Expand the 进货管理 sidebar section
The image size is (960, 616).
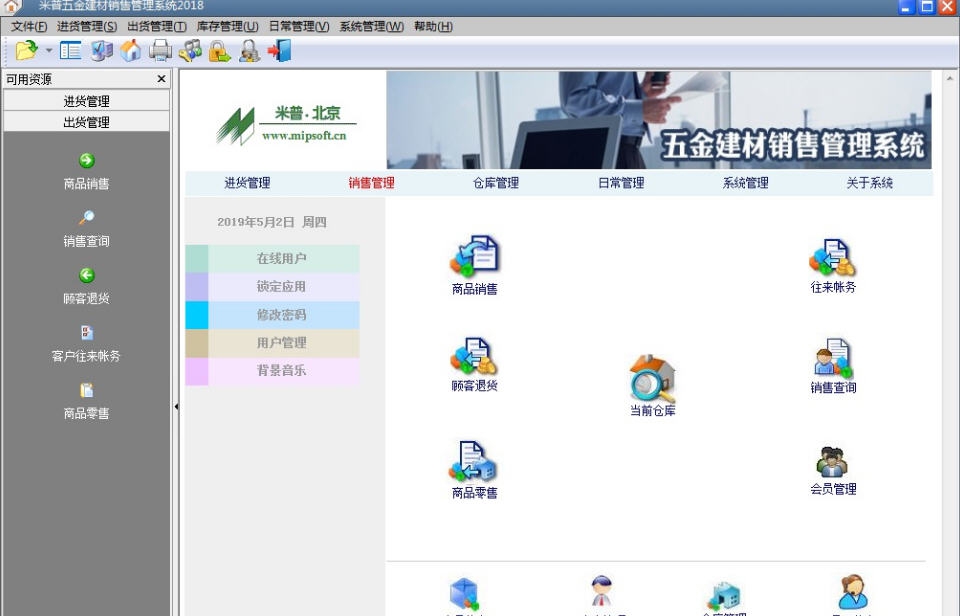click(x=86, y=100)
